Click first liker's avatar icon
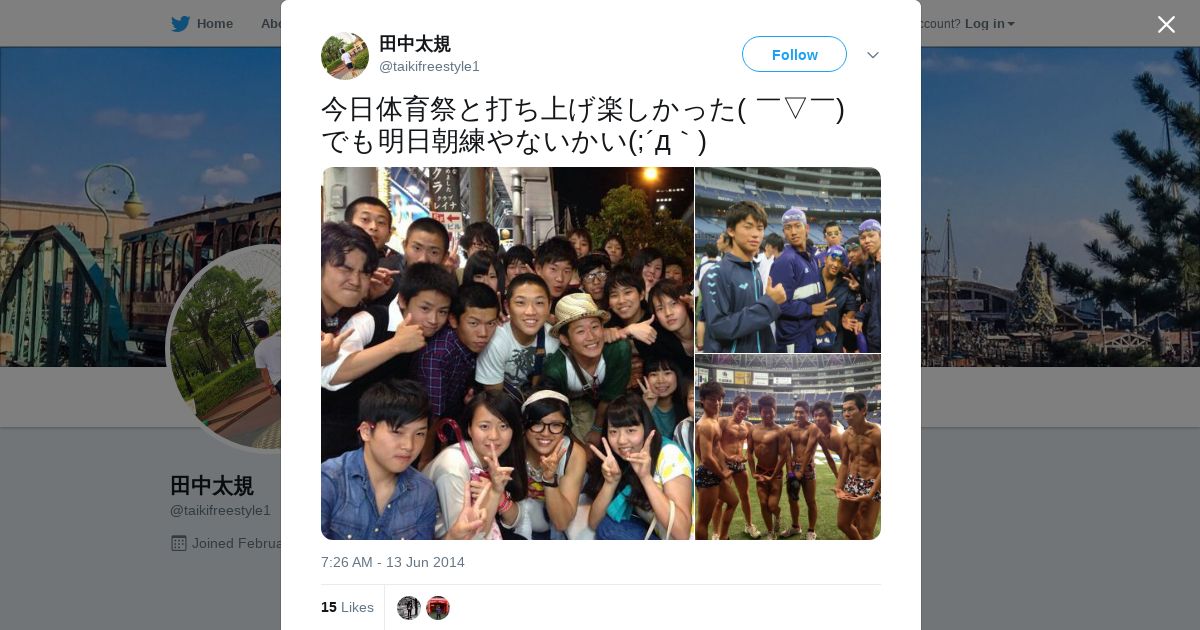This screenshot has width=1200, height=630. (x=409, y=608)
